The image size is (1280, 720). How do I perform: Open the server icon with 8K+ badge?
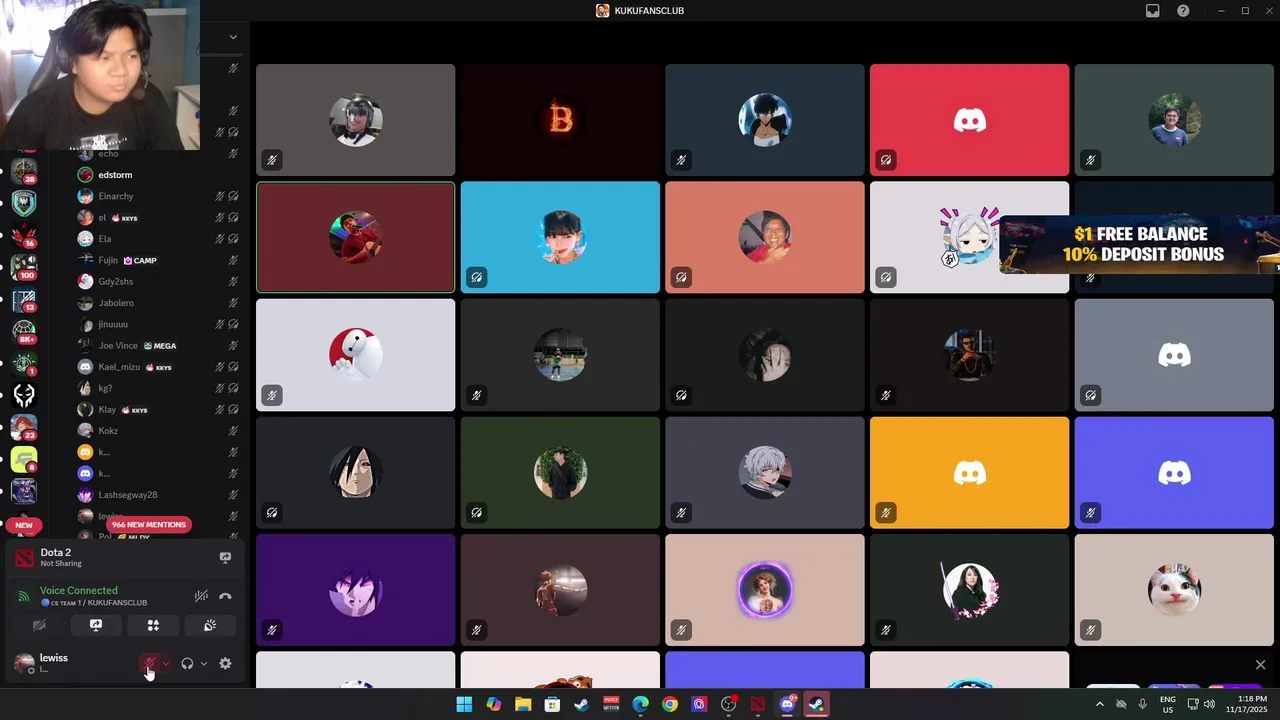pos(24,331)
